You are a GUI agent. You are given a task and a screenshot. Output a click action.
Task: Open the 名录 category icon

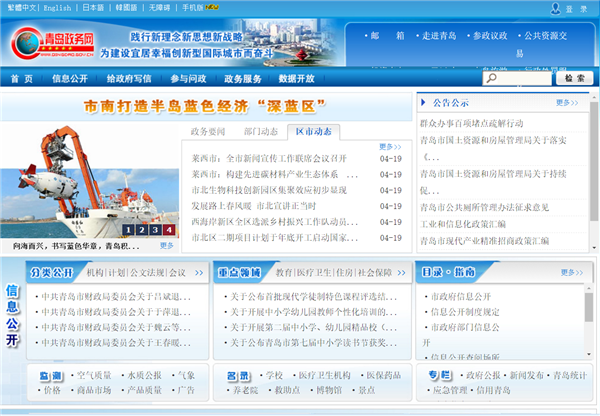click(x=238, y=376)
